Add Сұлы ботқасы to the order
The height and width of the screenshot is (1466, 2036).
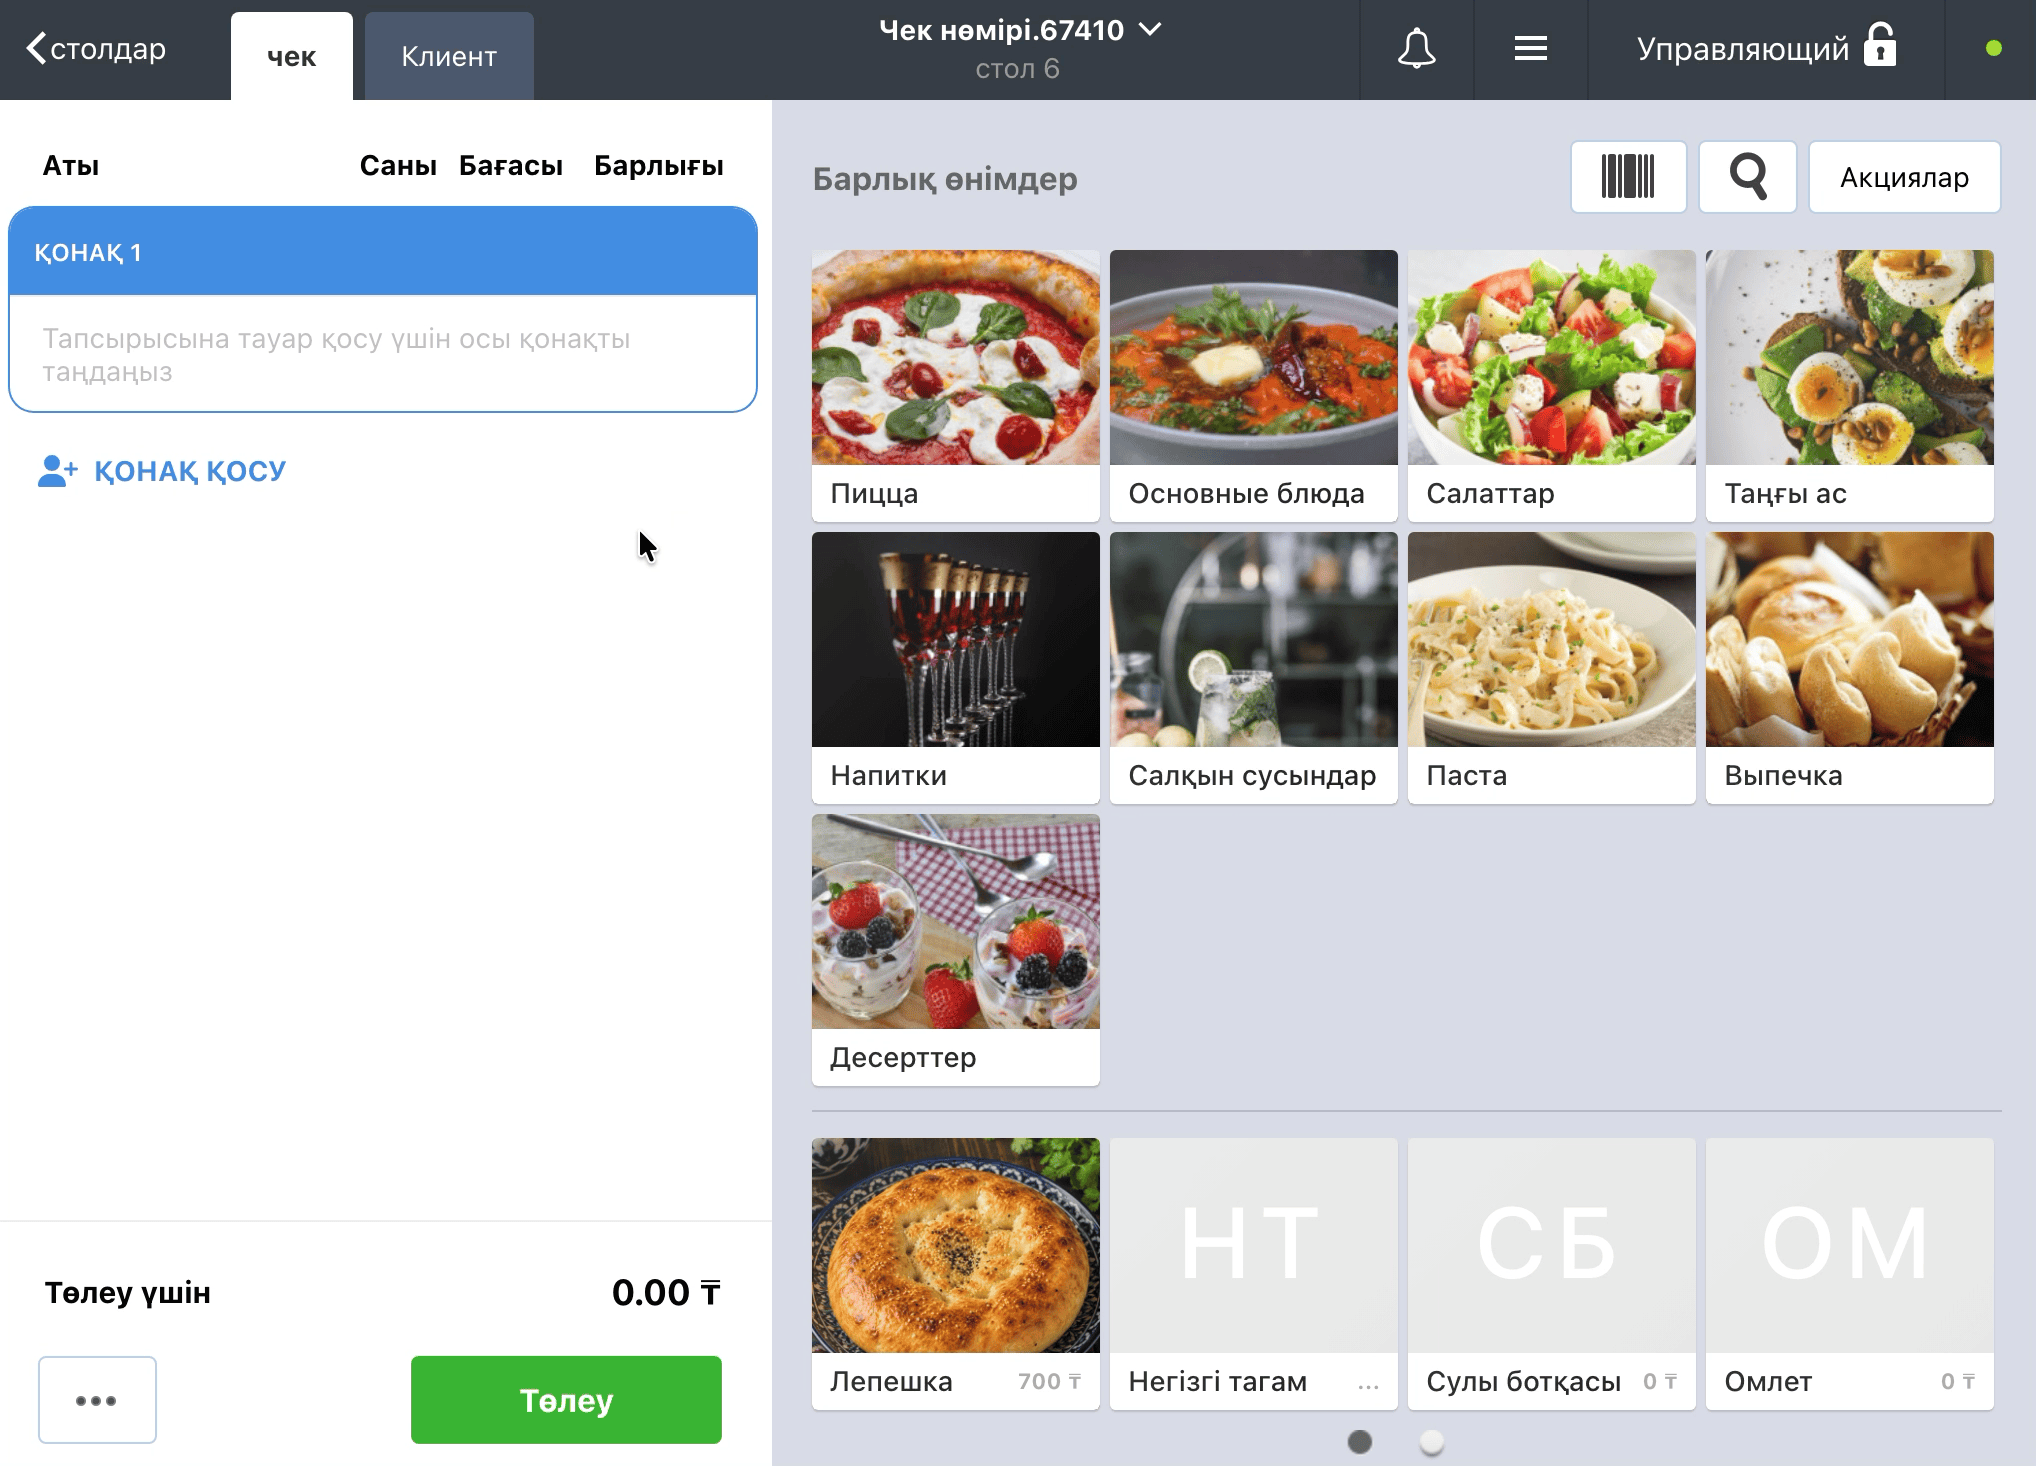pyautogui.click(x=1551, y=1273)
